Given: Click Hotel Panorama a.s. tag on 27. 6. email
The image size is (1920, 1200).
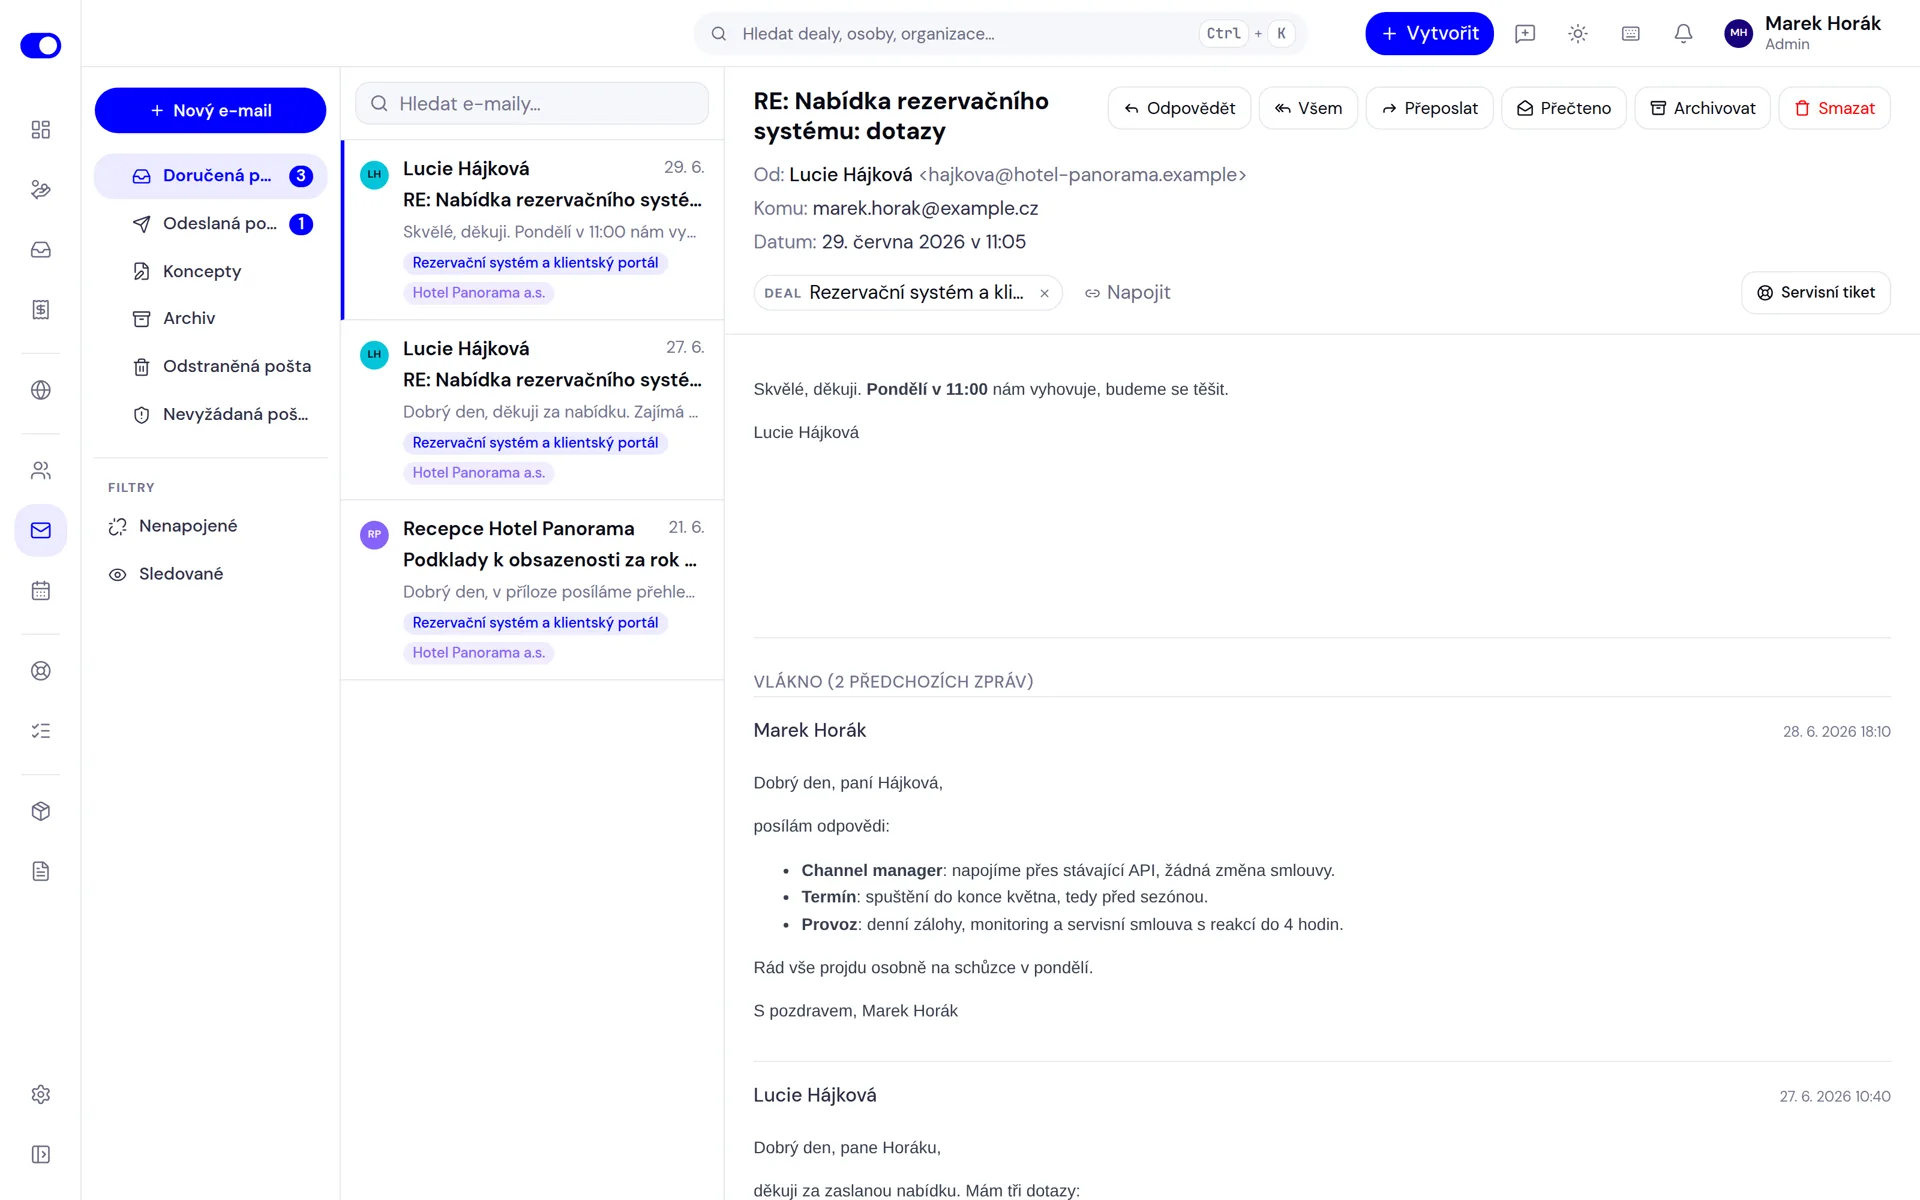Looking at the screenshot, I should pos(478,473).
